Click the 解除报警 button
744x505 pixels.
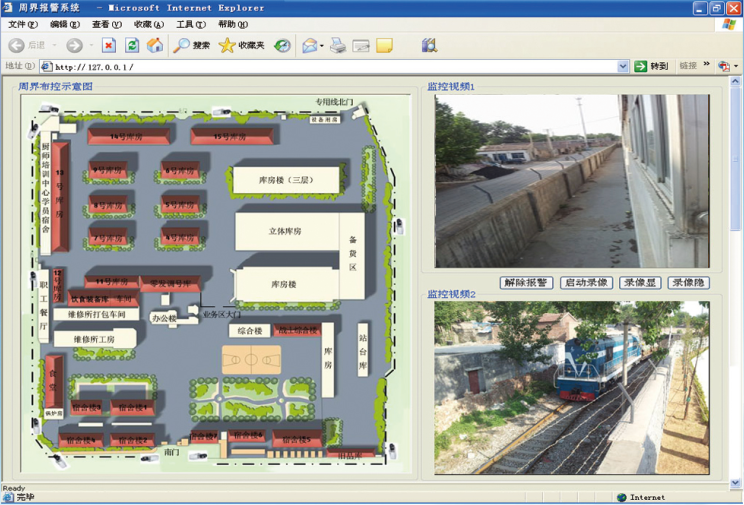pos(526,283)
